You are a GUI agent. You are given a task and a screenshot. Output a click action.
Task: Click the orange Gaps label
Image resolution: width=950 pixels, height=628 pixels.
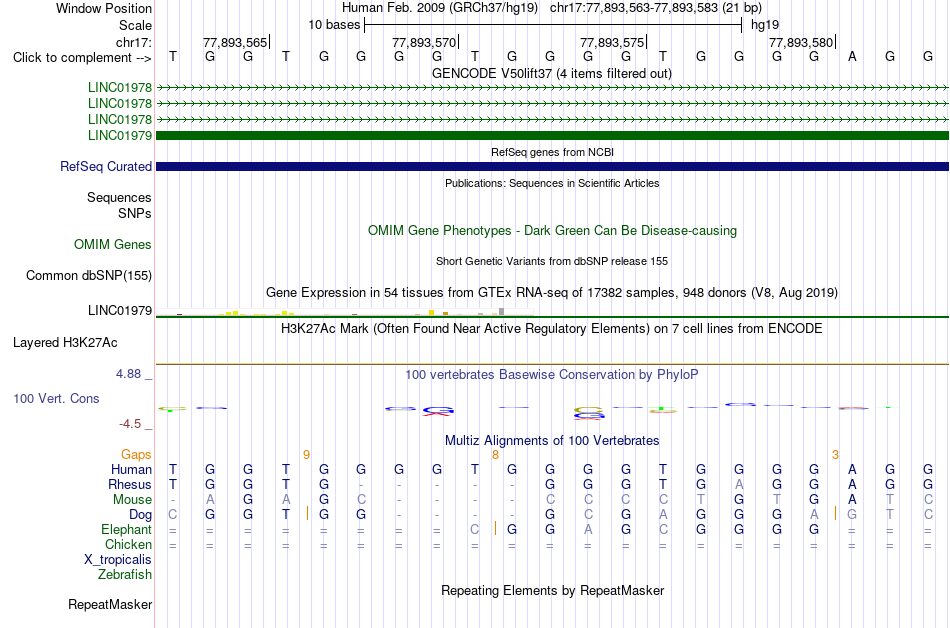click(x=136, y=455)
